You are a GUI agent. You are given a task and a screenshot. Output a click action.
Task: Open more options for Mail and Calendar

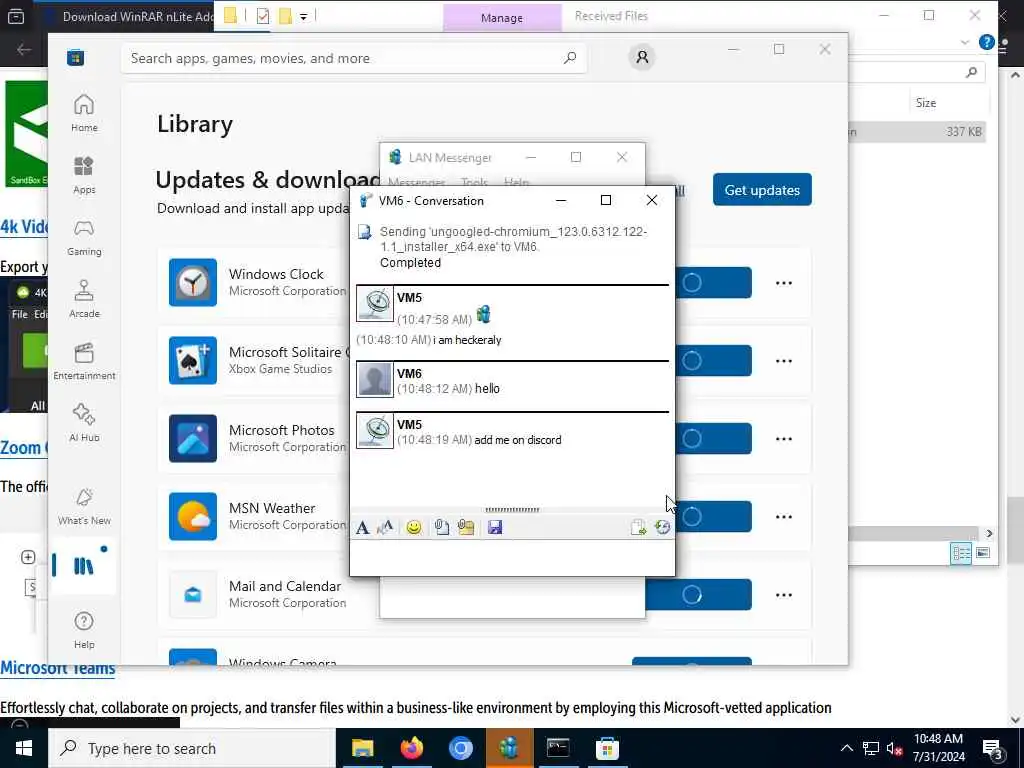[784, 595]
